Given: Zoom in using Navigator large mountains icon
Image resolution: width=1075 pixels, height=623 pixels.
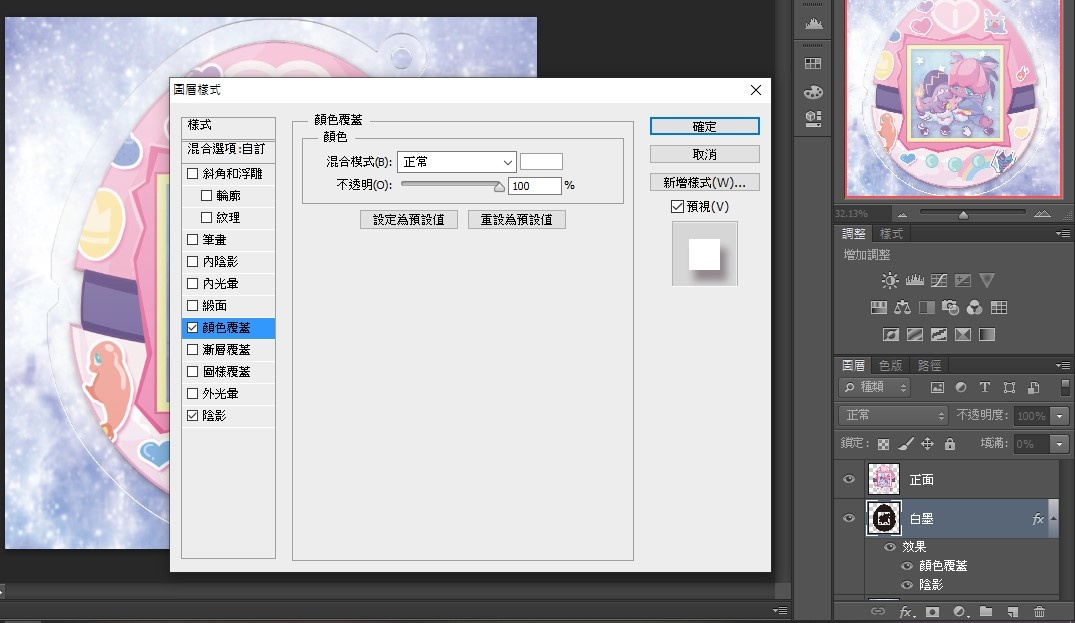Looking at the screenshot, I should point(1042,214).
